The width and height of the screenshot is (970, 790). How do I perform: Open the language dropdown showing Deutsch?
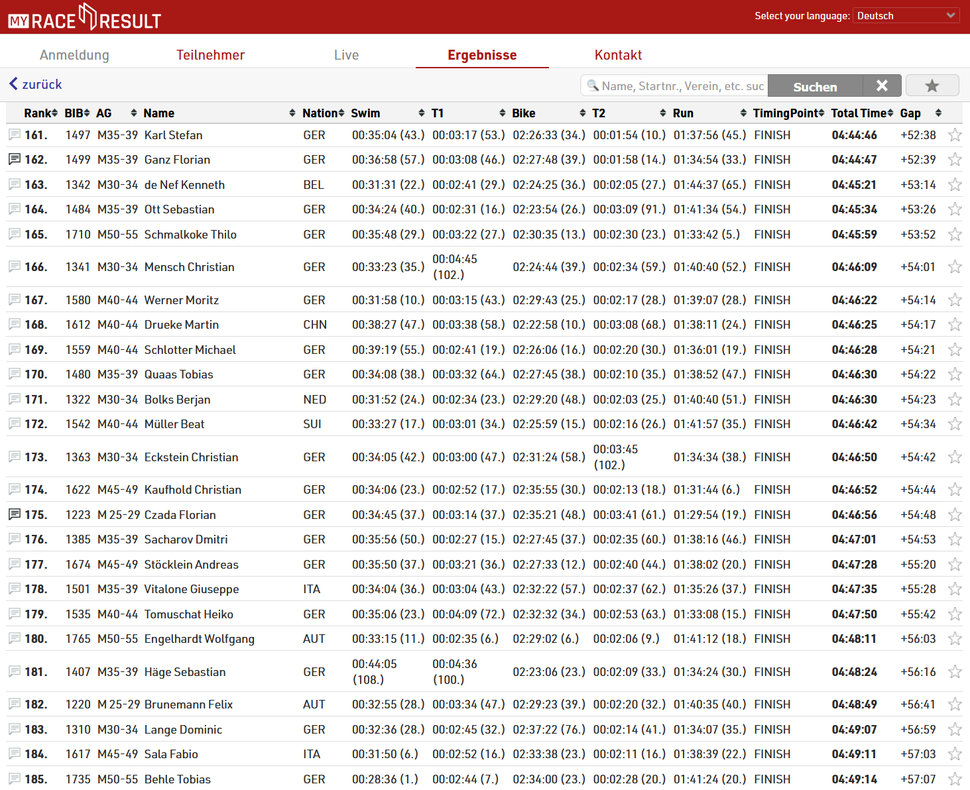pyautogui.click(x=907, y=15)
